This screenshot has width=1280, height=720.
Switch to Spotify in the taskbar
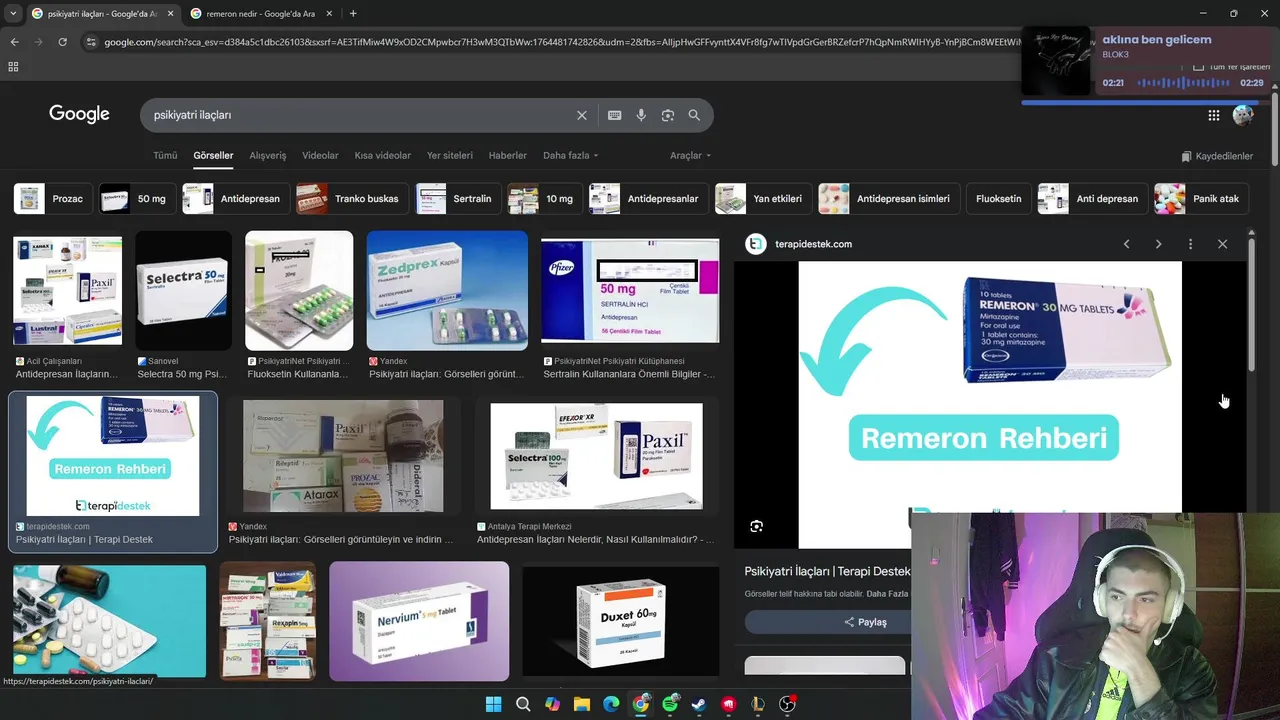(x=670, y=704)
